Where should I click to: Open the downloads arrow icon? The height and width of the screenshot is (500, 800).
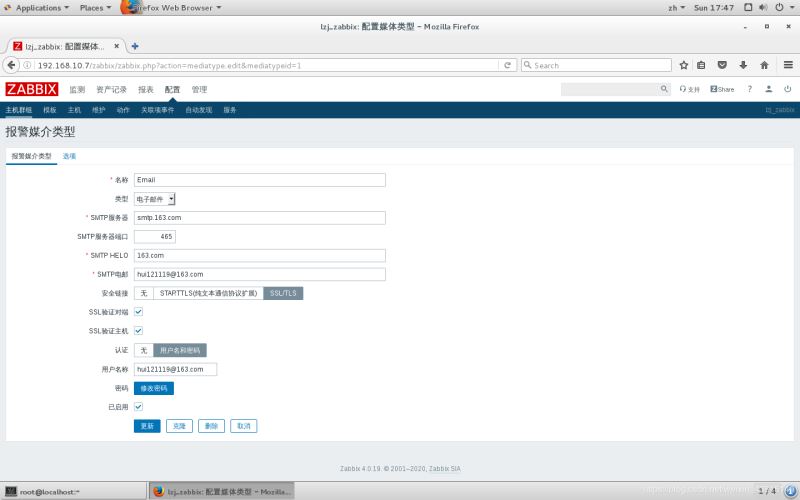pos(743,65)
